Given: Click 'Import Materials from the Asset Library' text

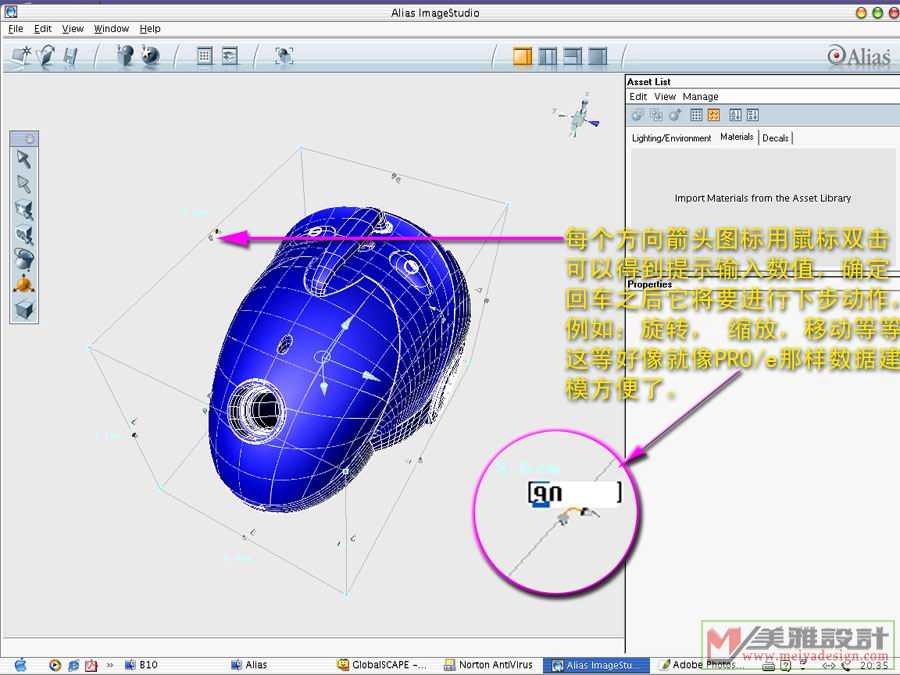Looking at the screenshot, I should pyautogui.click(x=762, y=198).
